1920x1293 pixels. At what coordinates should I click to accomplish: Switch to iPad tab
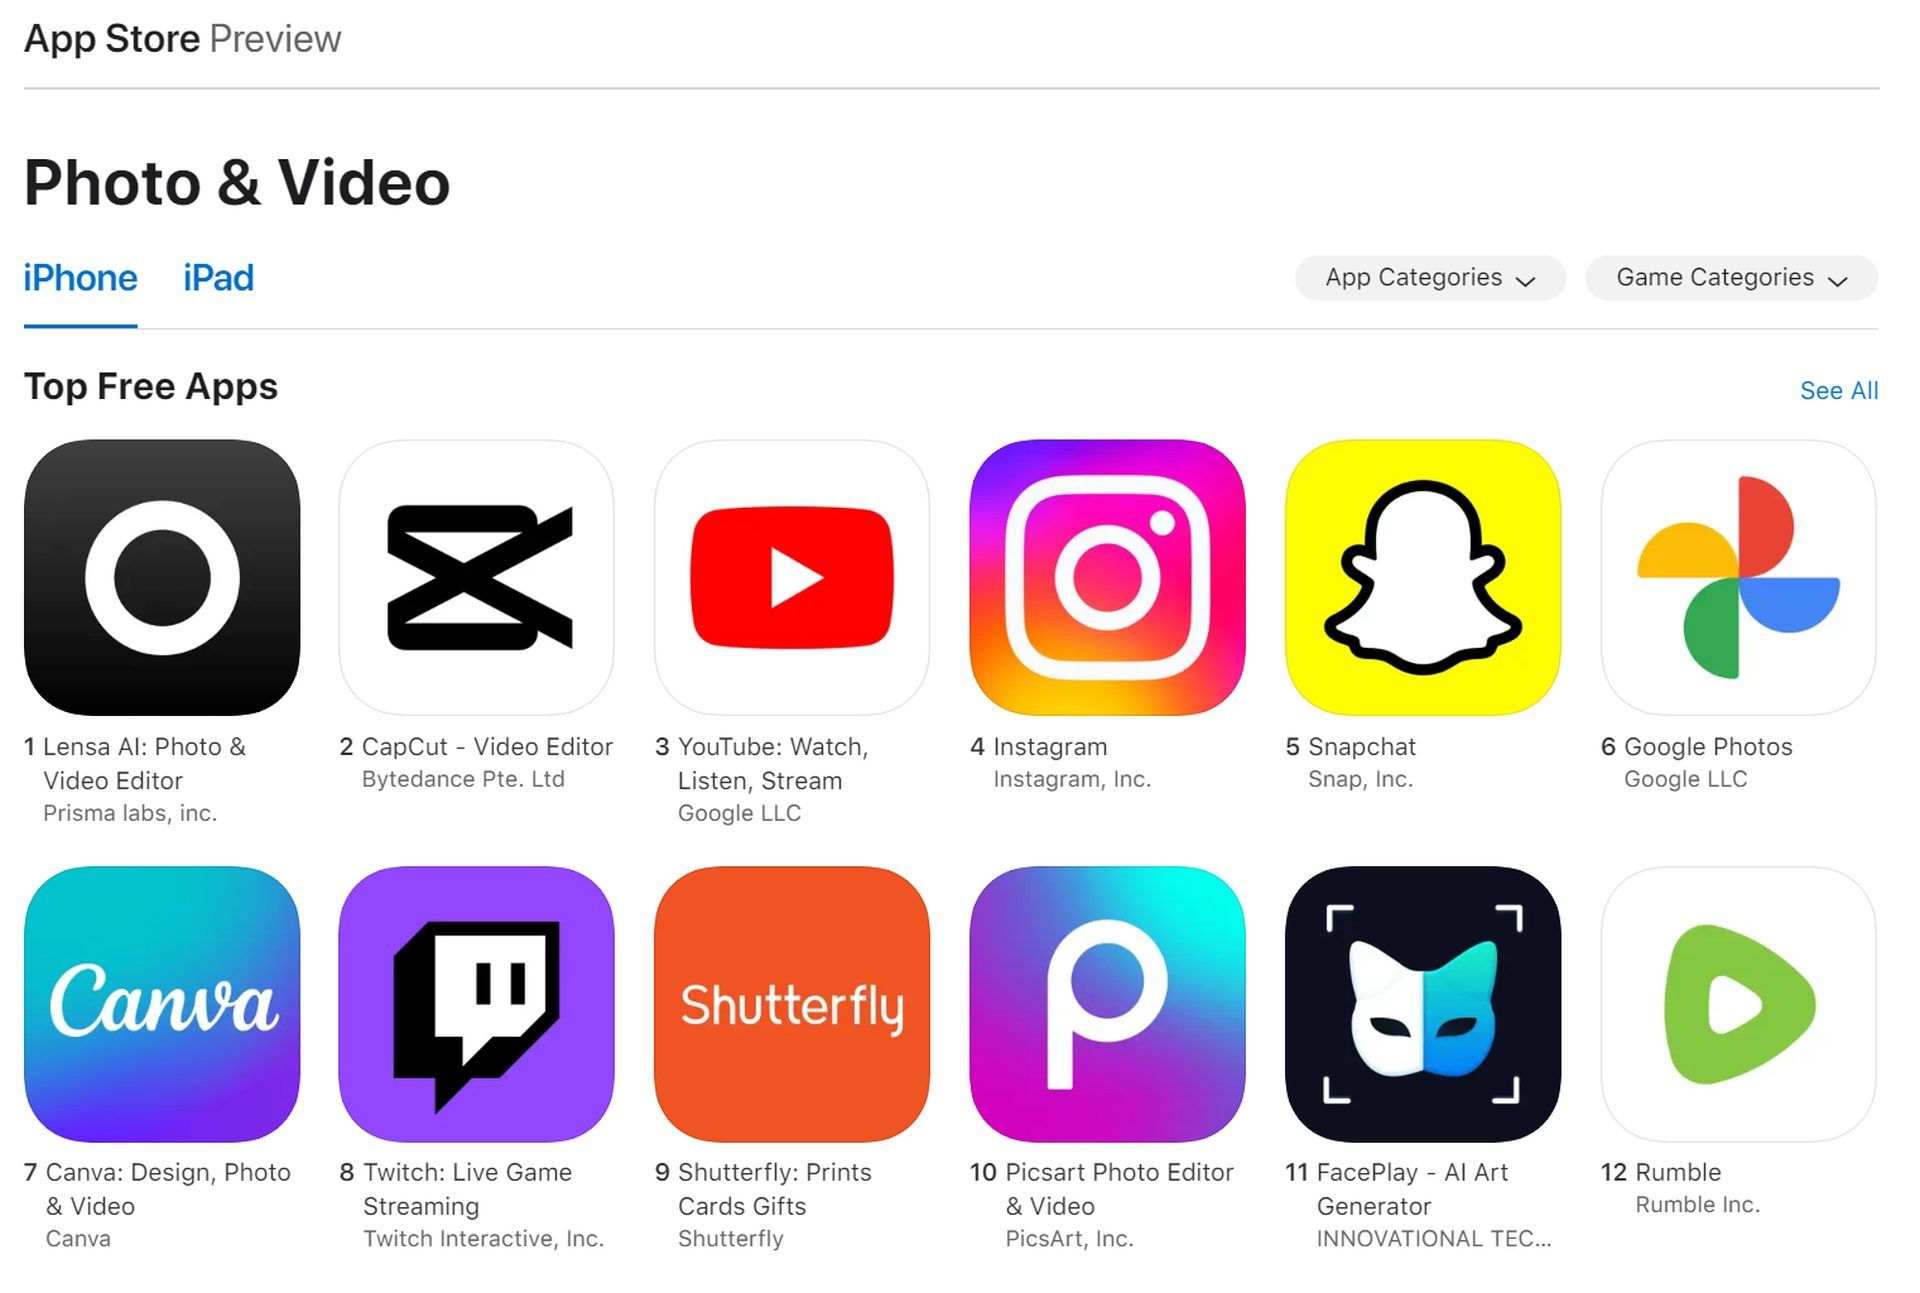[218, 277]
